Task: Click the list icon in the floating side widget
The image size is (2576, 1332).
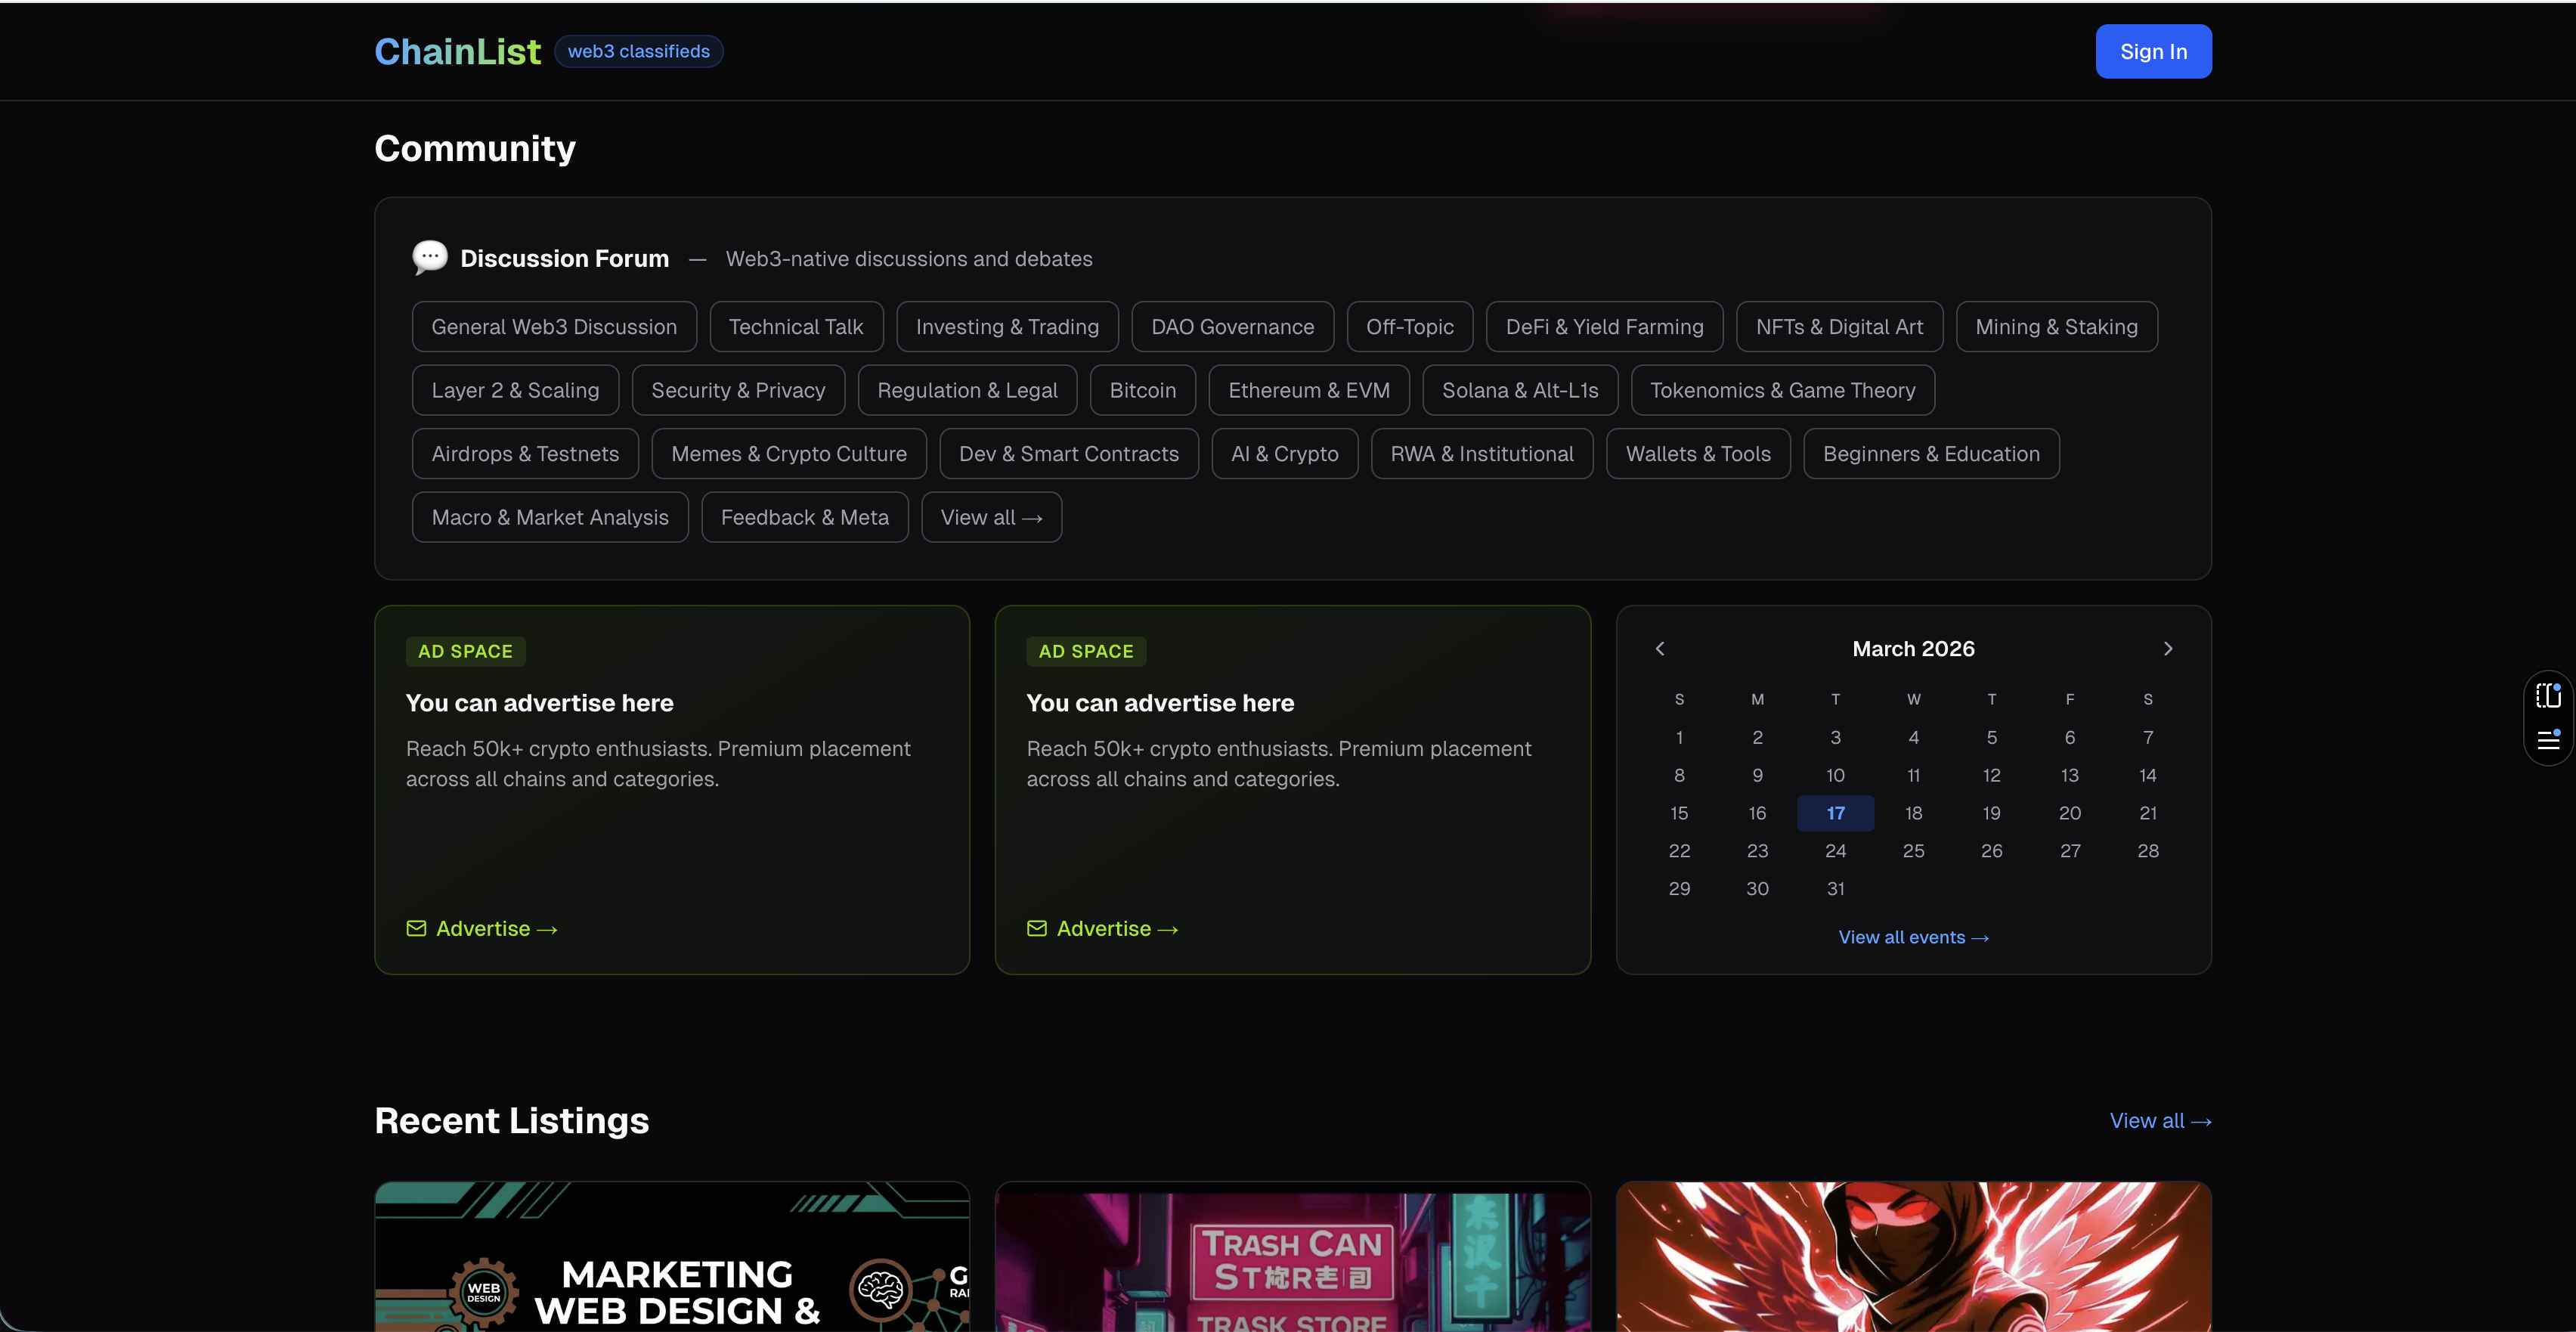Action: pyautogui.click(x=2548, y=741)
